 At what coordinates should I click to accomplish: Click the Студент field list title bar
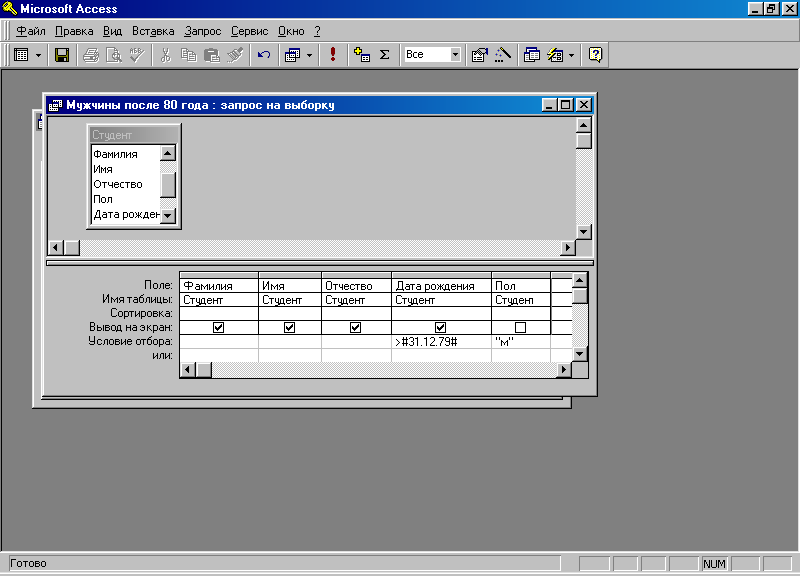[134, 135]
